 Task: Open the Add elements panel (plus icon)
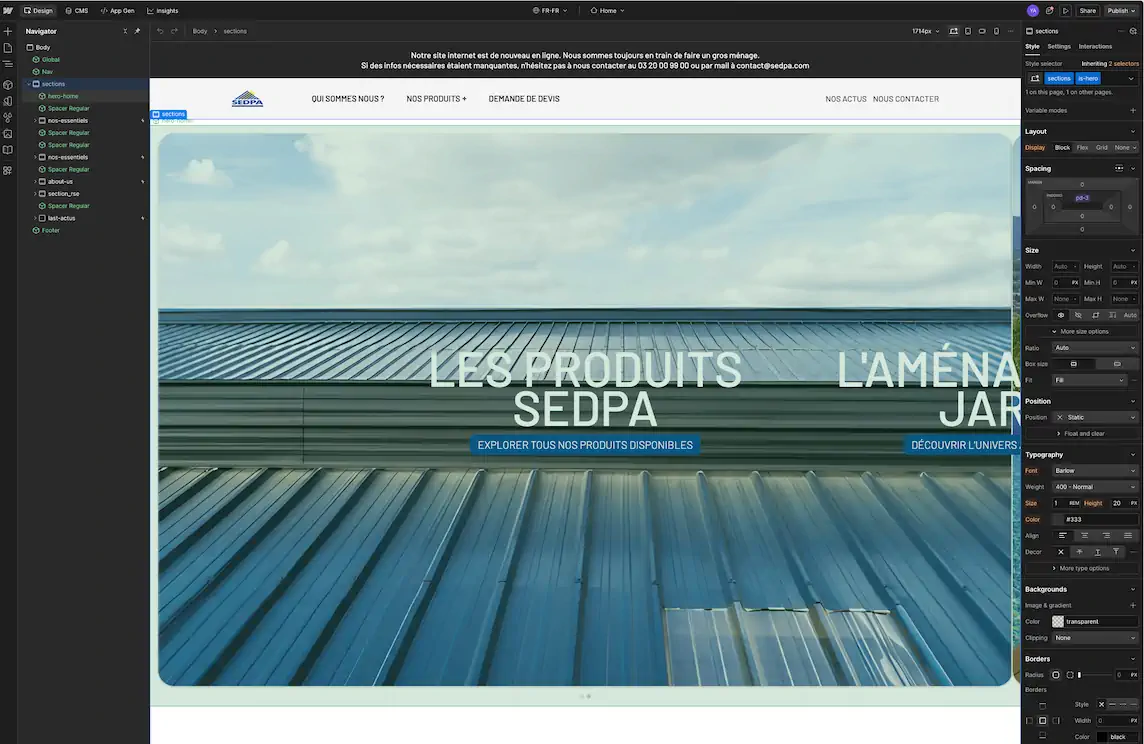8,31
